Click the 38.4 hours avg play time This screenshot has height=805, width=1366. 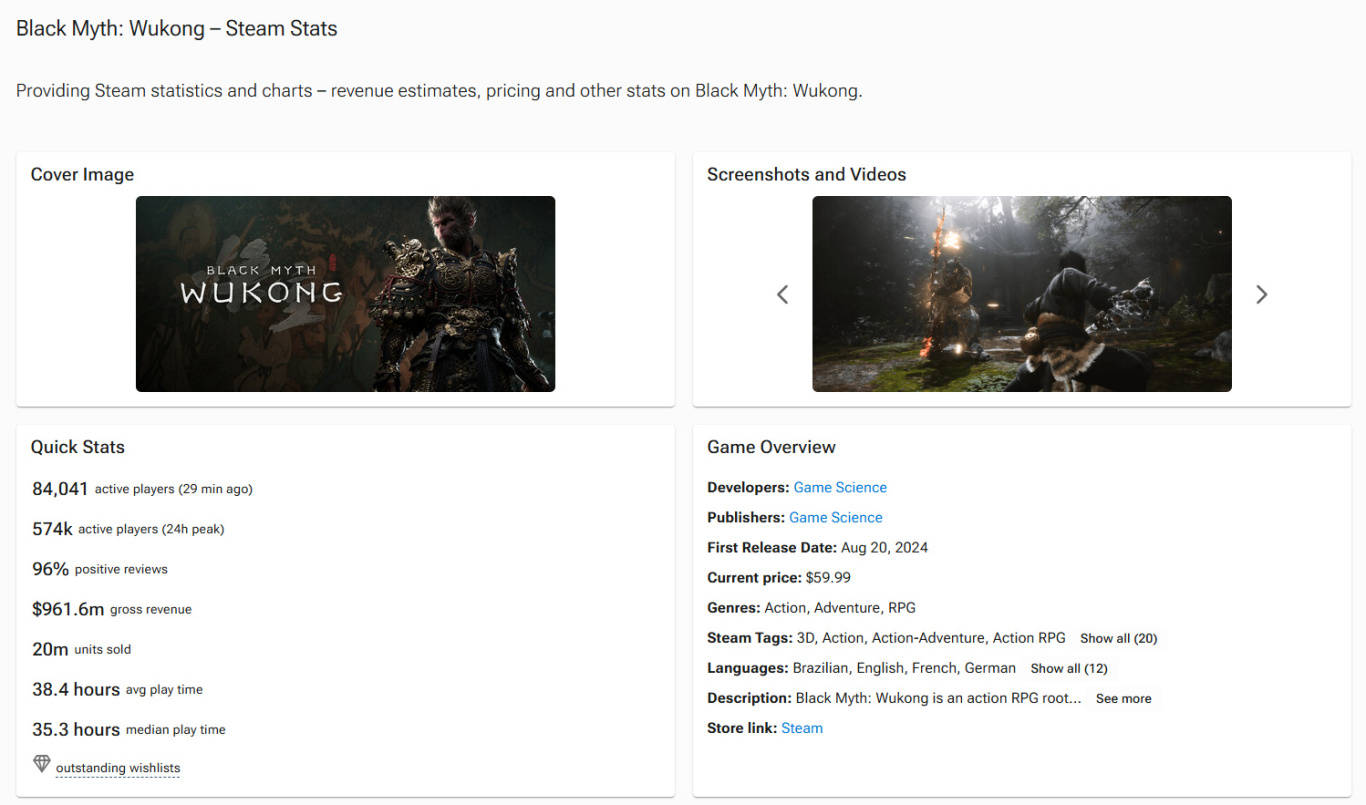pyautogui.click(x=118, y=689)
